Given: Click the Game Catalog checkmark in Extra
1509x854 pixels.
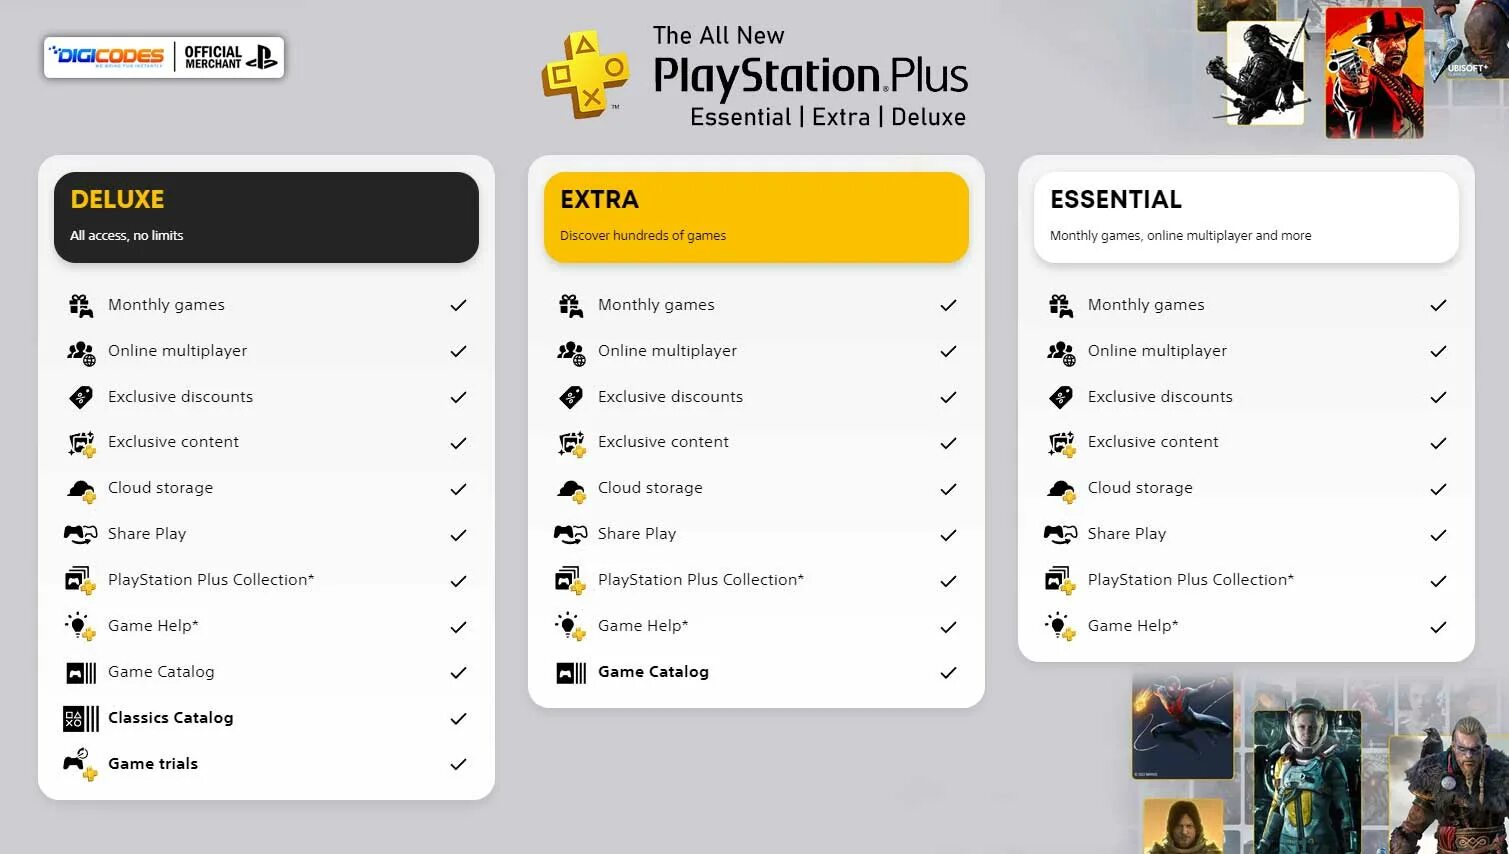Looking at the screenshot, I should (948, 672).
